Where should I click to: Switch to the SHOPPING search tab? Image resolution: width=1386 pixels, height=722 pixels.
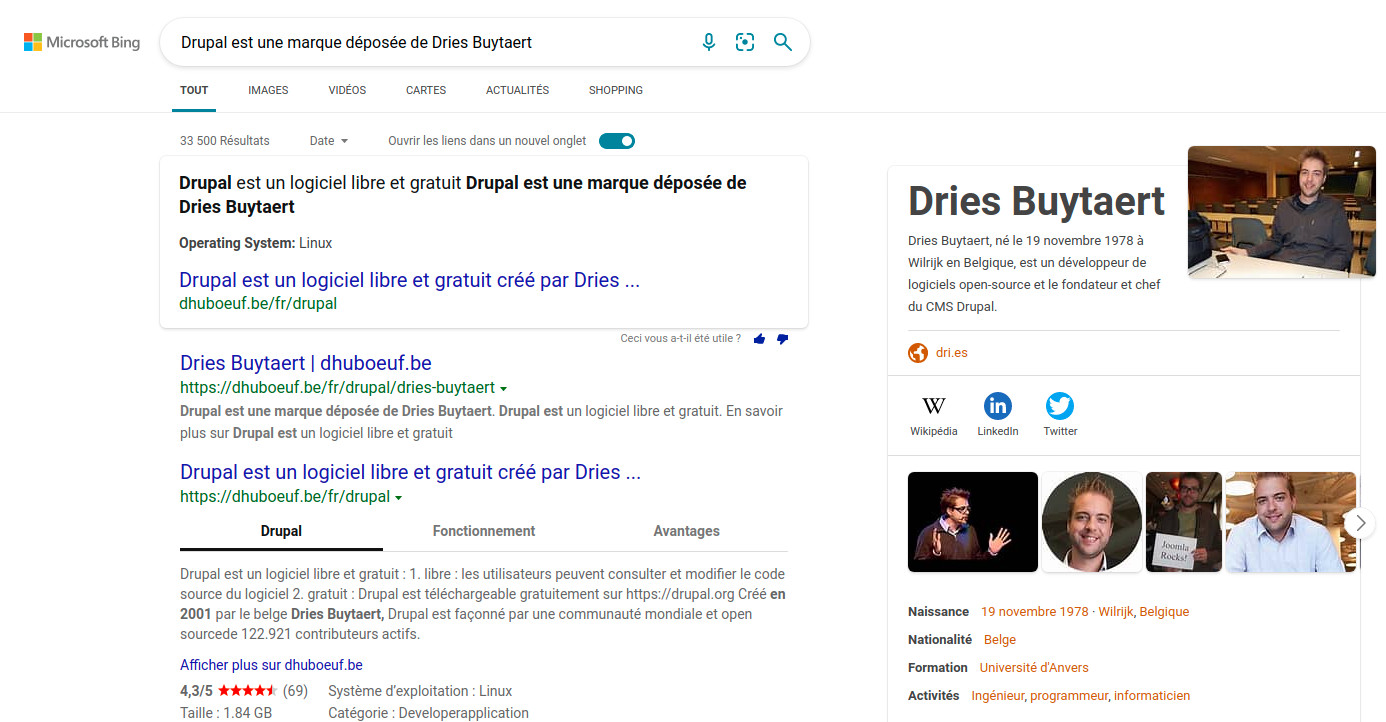tap(616, 90)
